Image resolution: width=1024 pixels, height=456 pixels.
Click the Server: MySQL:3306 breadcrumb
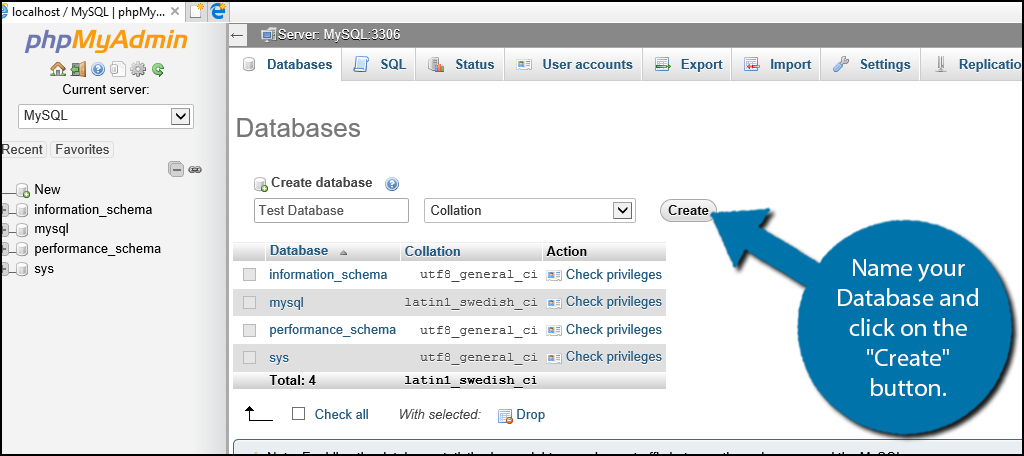[339, 35]
